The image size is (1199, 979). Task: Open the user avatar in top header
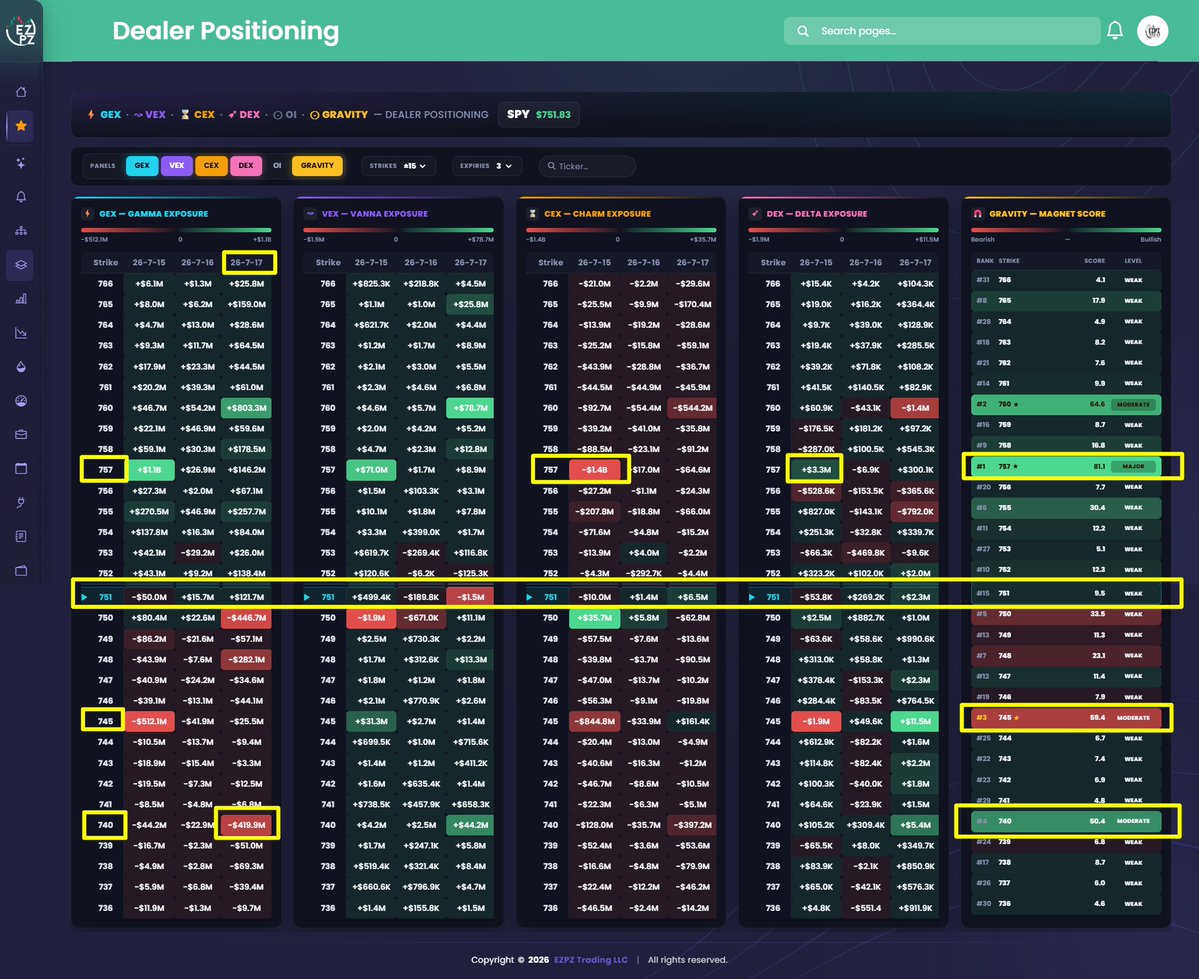1152,31
